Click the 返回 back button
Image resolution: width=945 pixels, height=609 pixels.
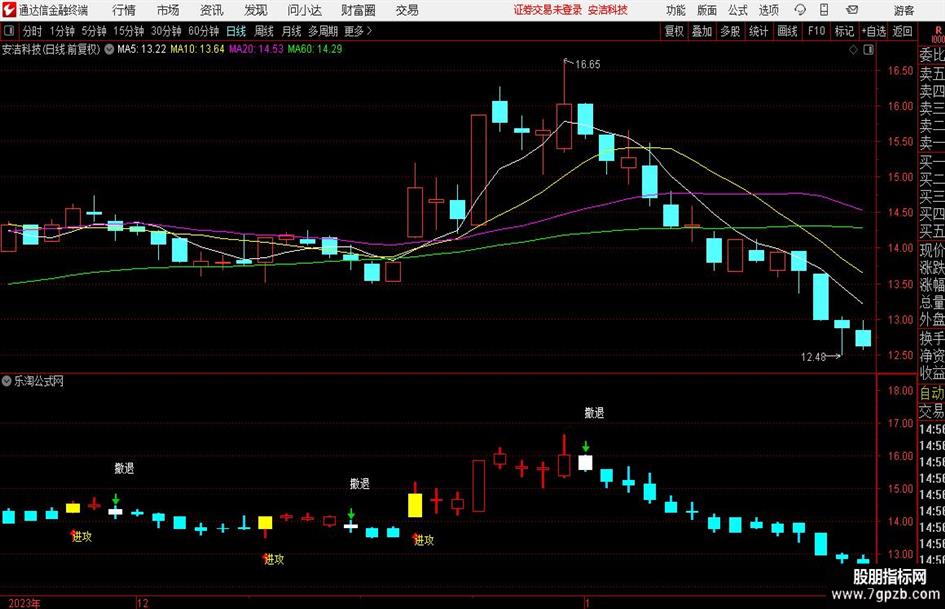pos(902,31)
